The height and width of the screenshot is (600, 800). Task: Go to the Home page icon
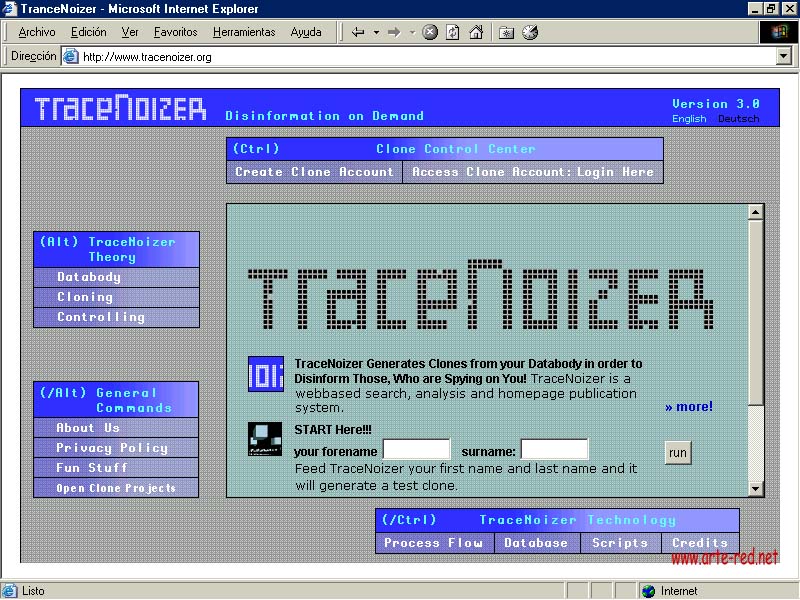pyautogui.click(x=476, y=32)
